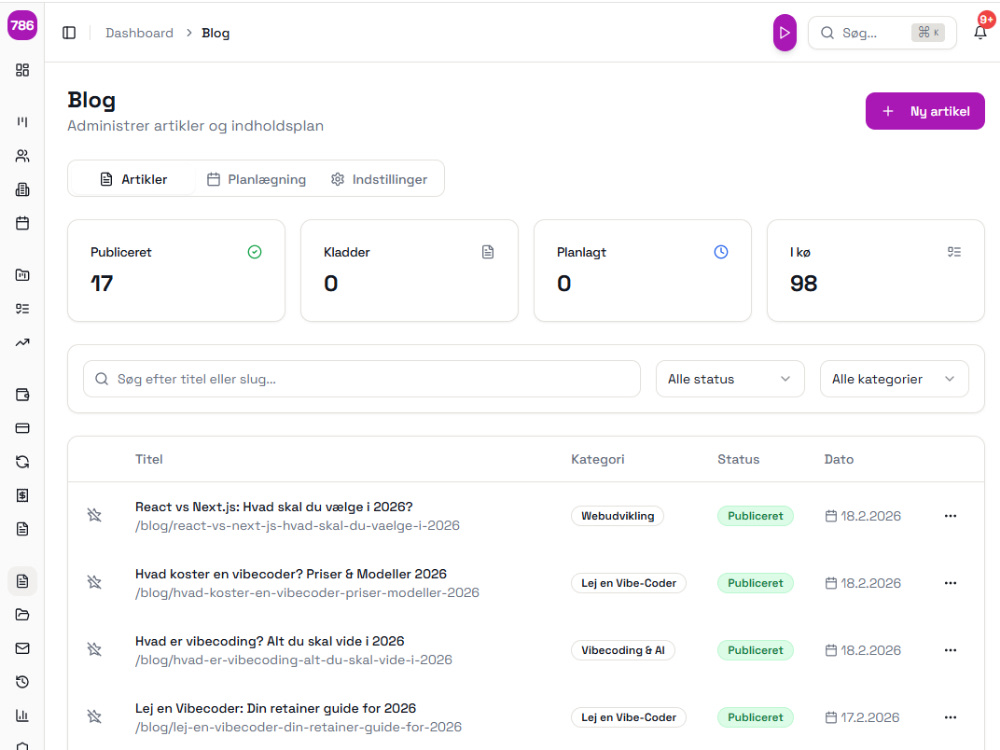Click the Dato column header
The image size is (1000, 750).
point(839,459)
